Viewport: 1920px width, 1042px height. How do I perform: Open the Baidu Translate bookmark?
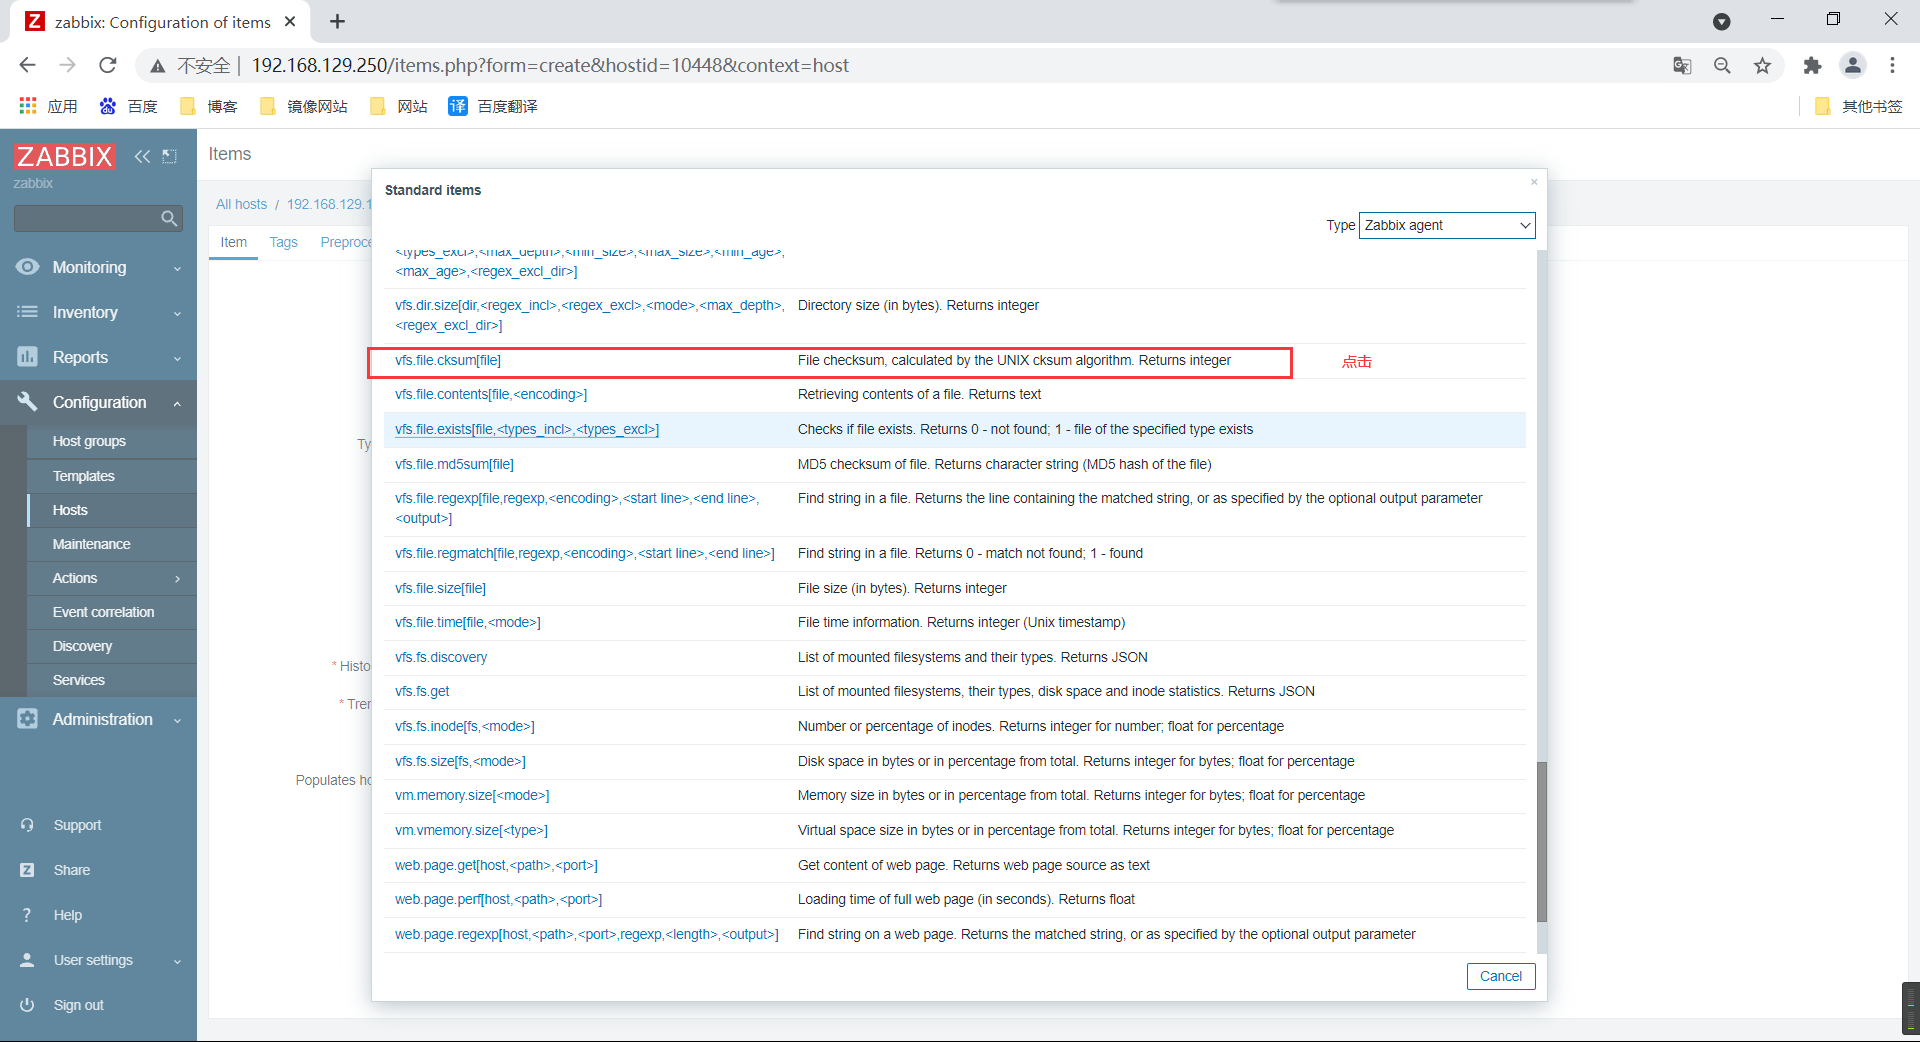pyautogui.click(x=493, y=106)
